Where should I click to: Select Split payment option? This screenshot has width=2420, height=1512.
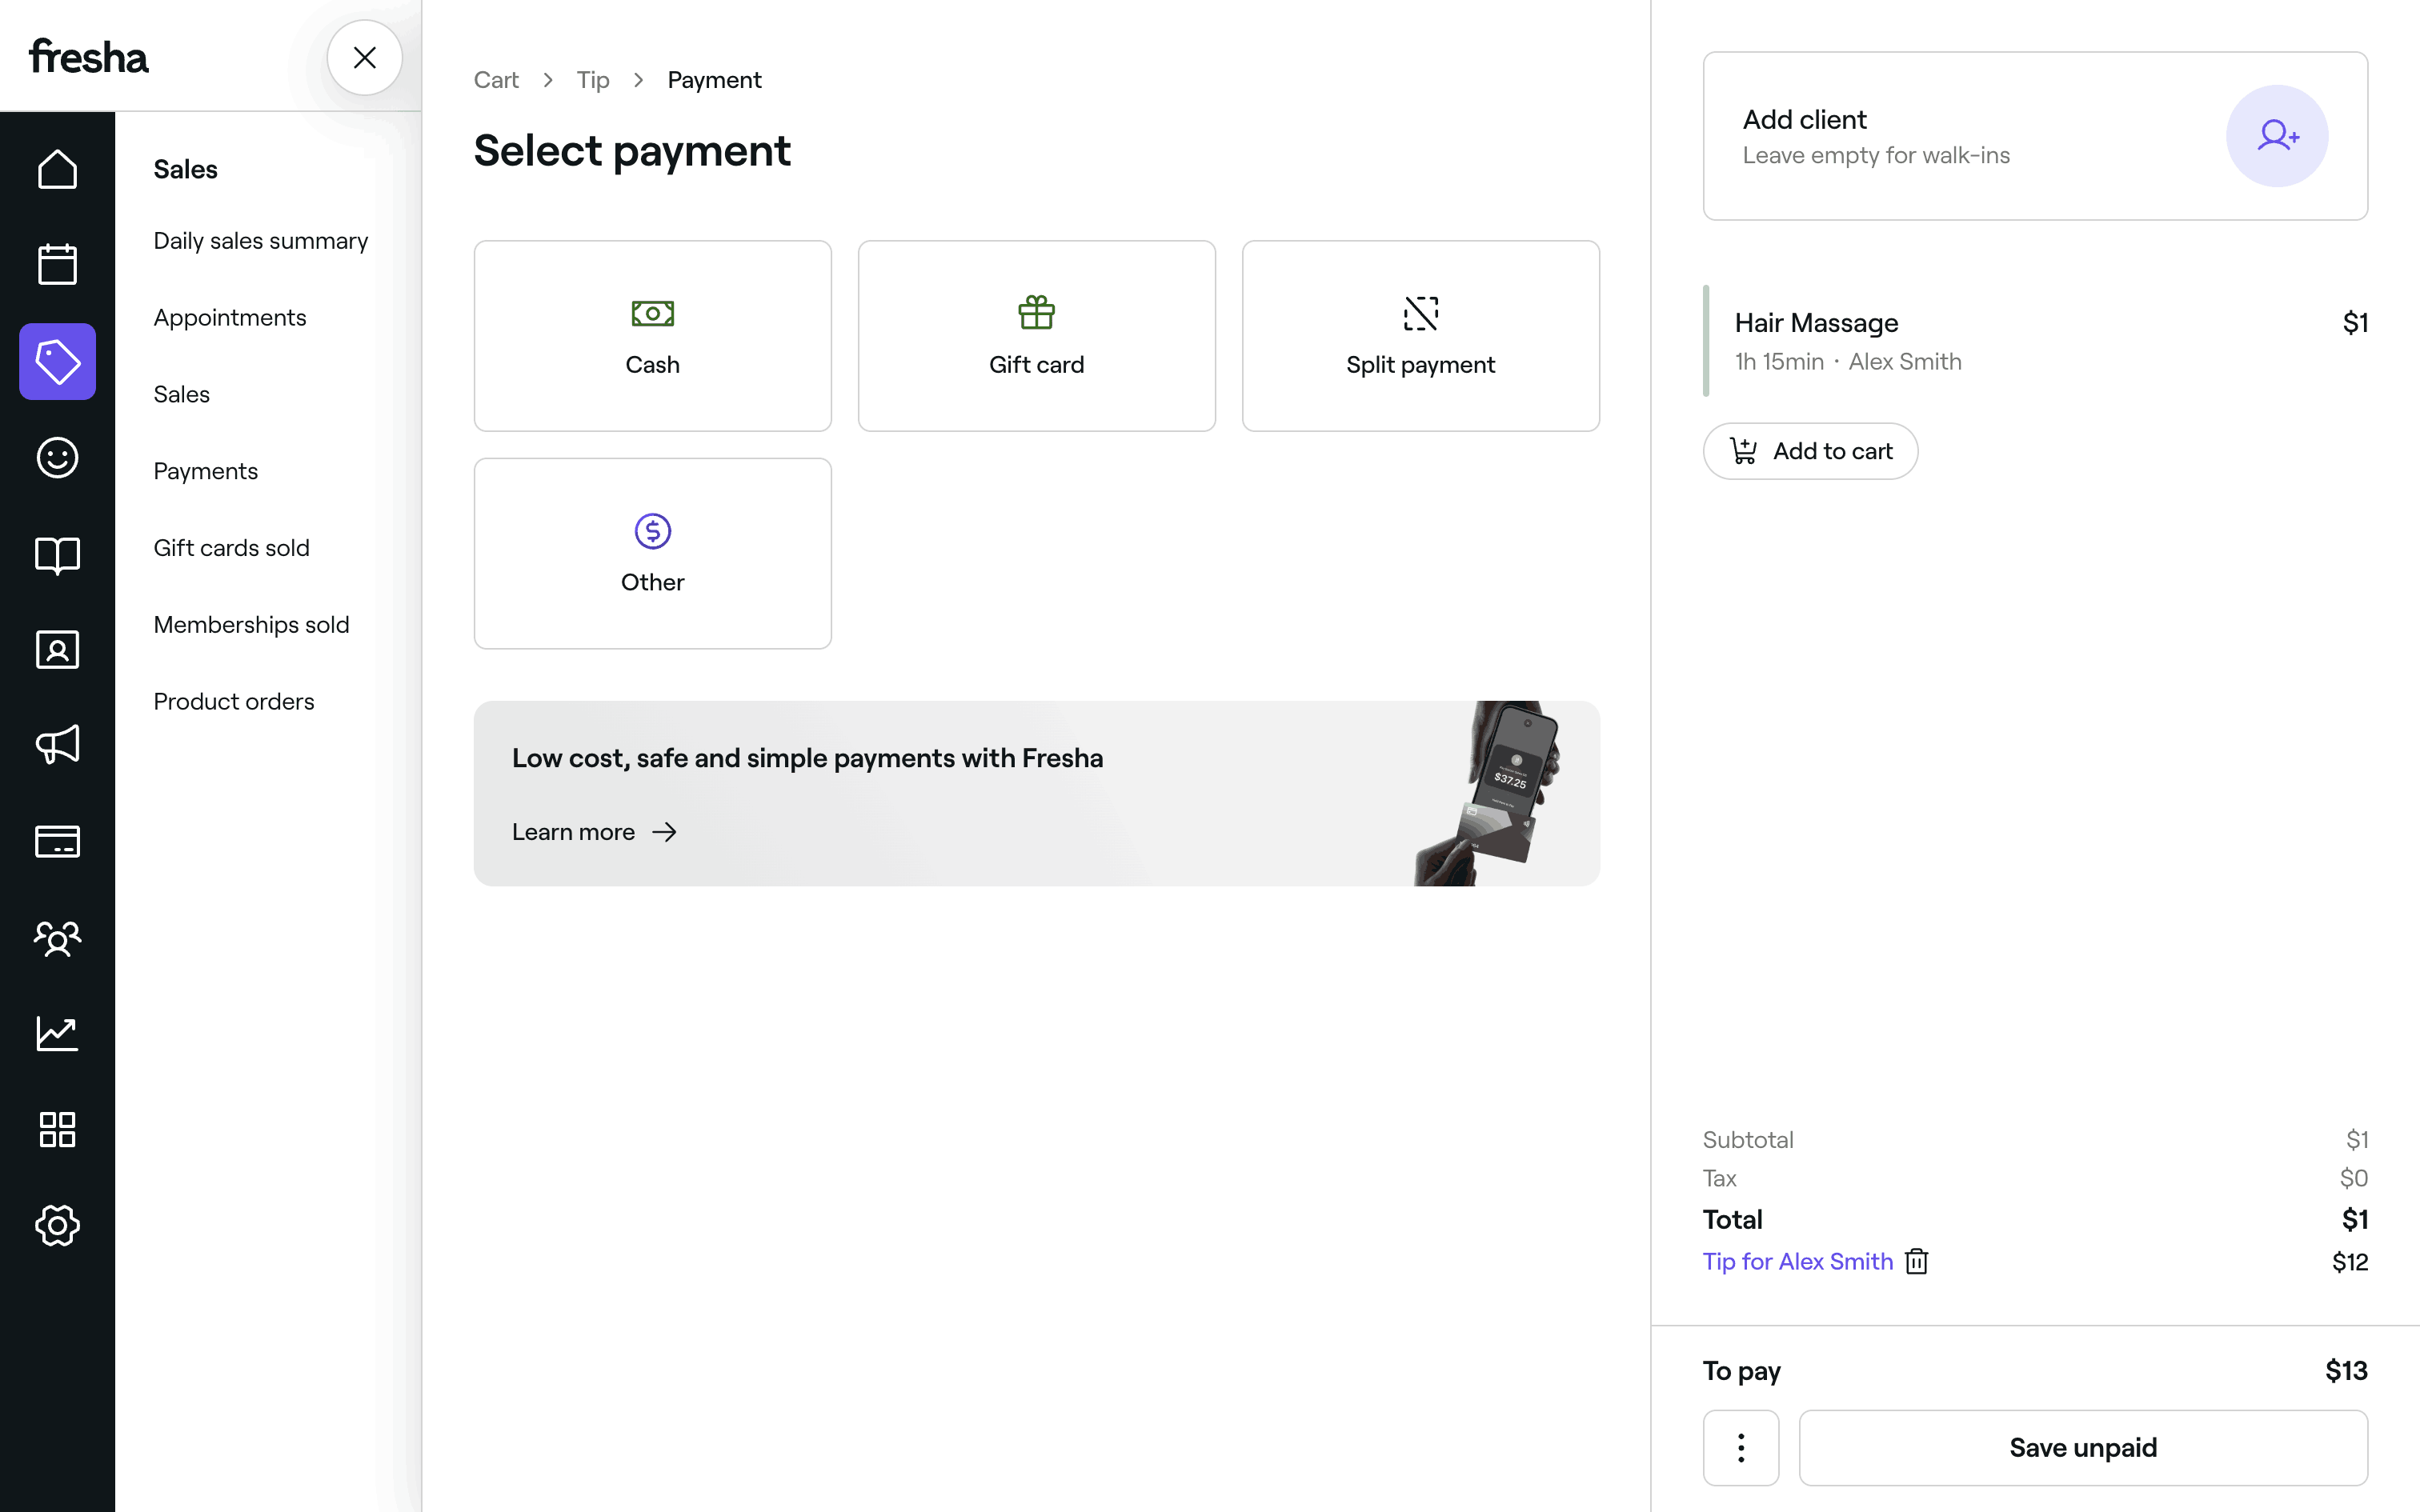1420,336
